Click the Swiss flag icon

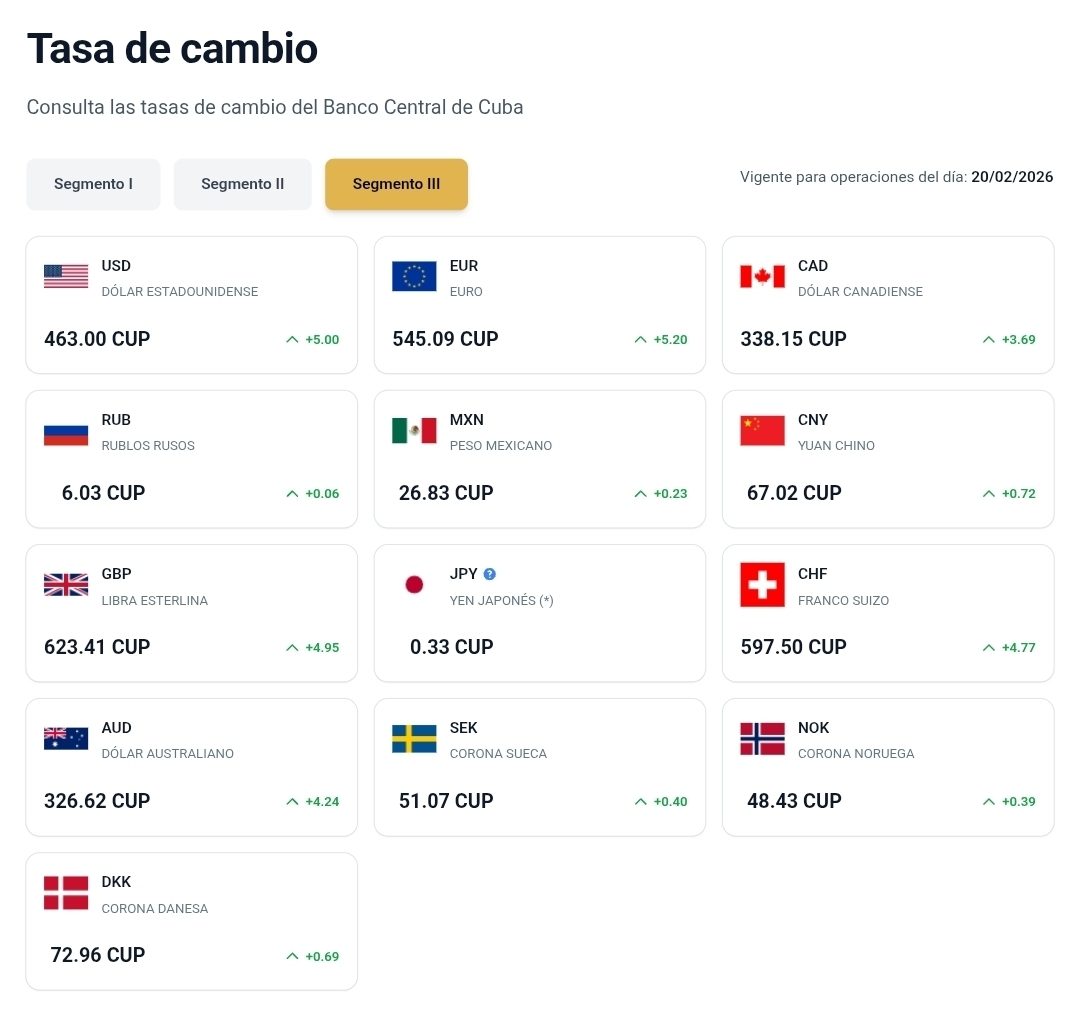pyautogui.click(x=762, y=585)
